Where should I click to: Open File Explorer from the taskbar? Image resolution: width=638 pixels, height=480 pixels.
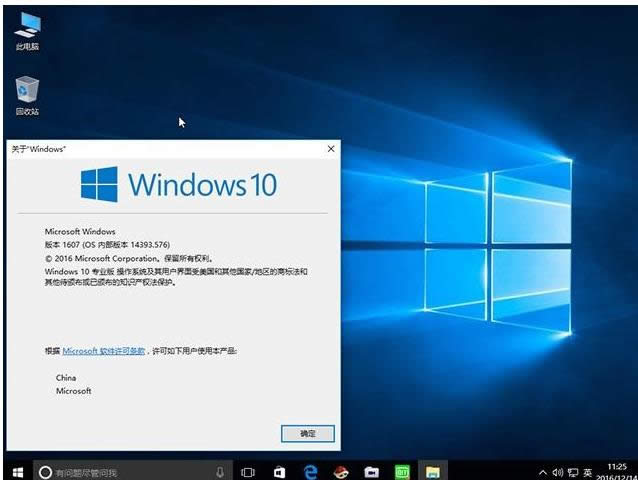[432, 471]
